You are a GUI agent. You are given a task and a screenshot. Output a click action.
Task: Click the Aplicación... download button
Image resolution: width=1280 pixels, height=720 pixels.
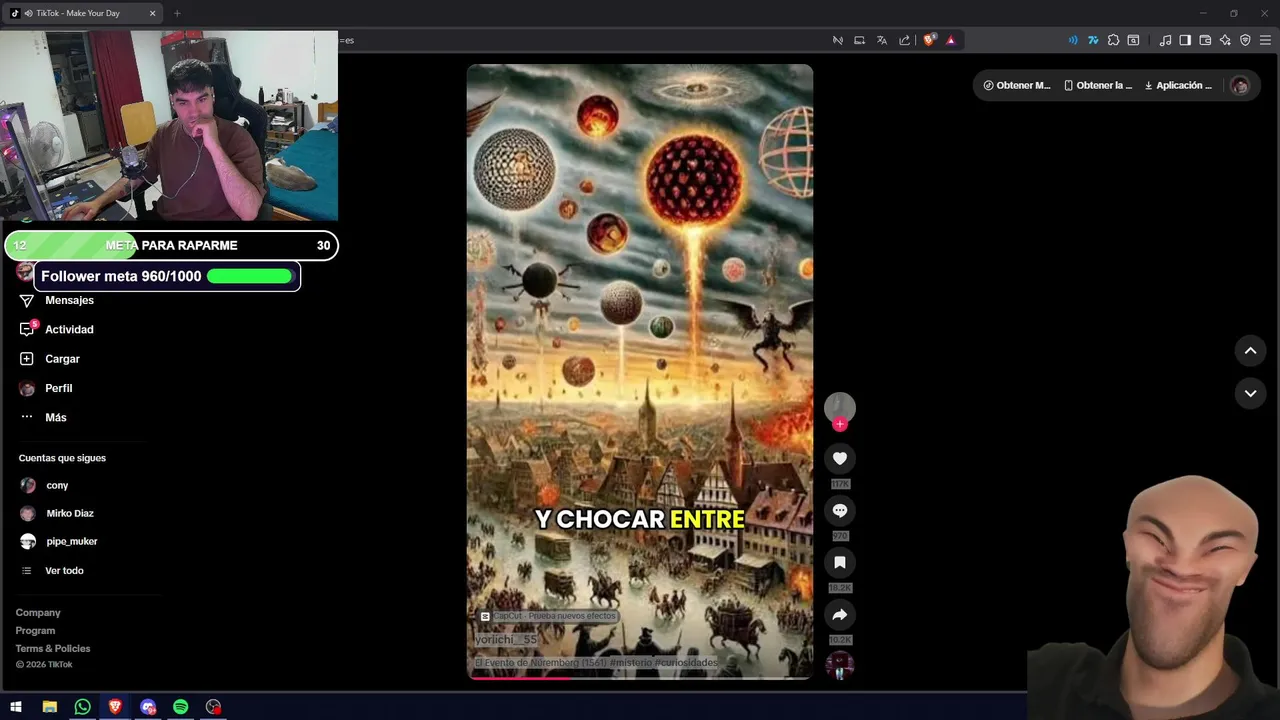click(1178, 86)
